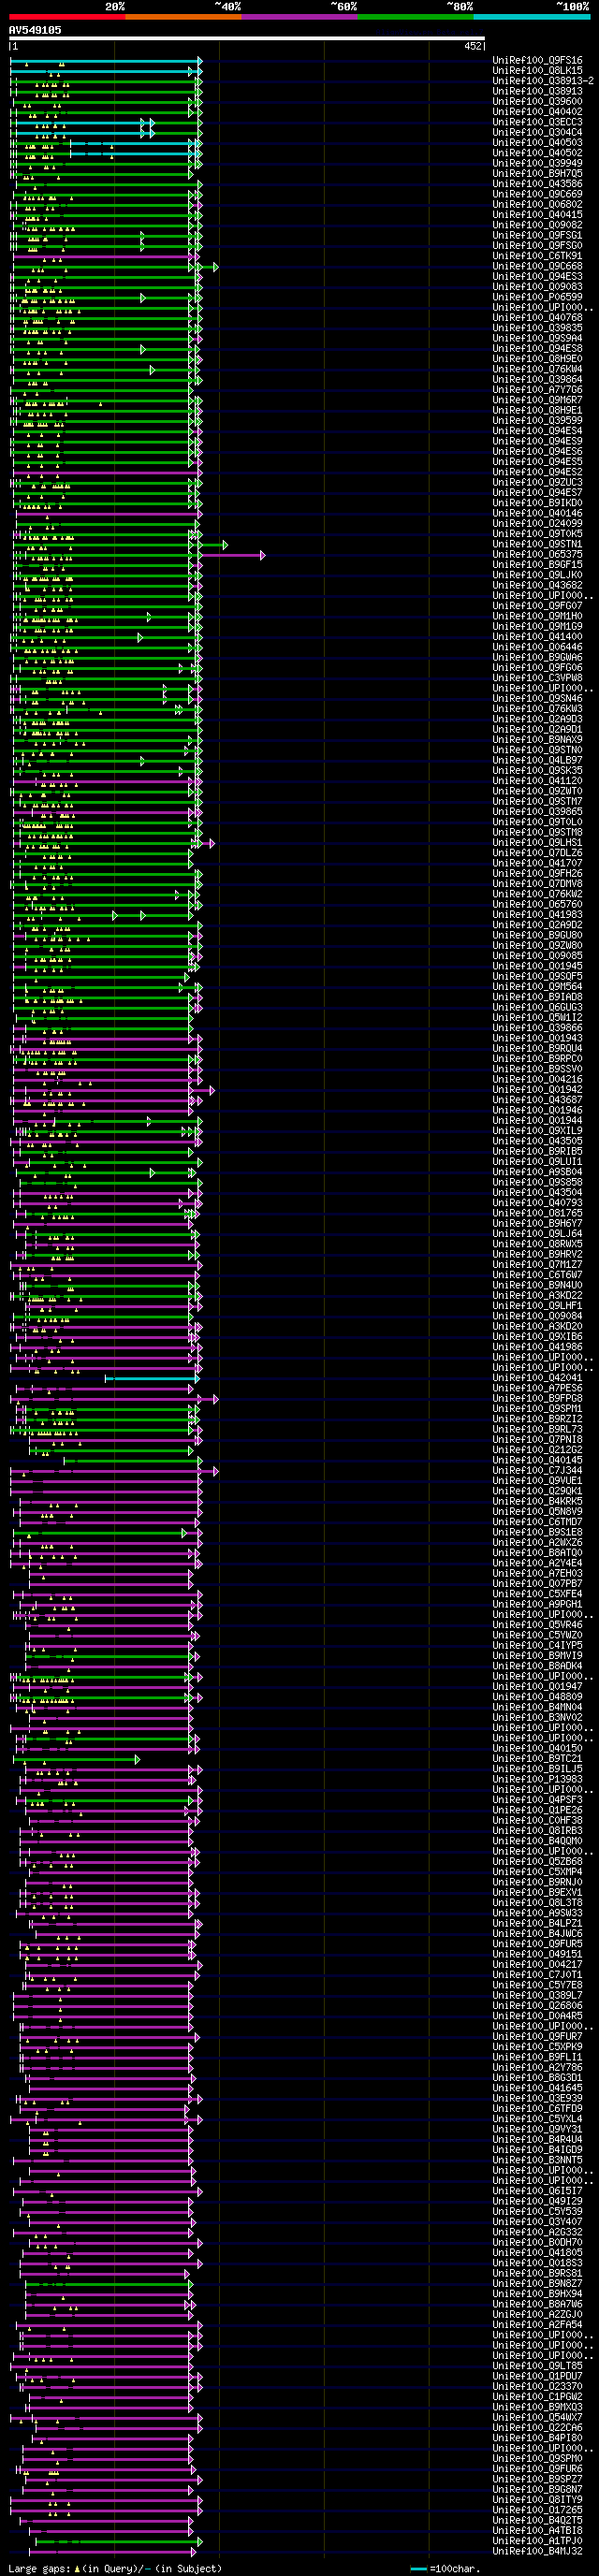Select the UniRef100_Q40402 label
The width and height of the screenshot is (599, 2576).
click(537, 112)
